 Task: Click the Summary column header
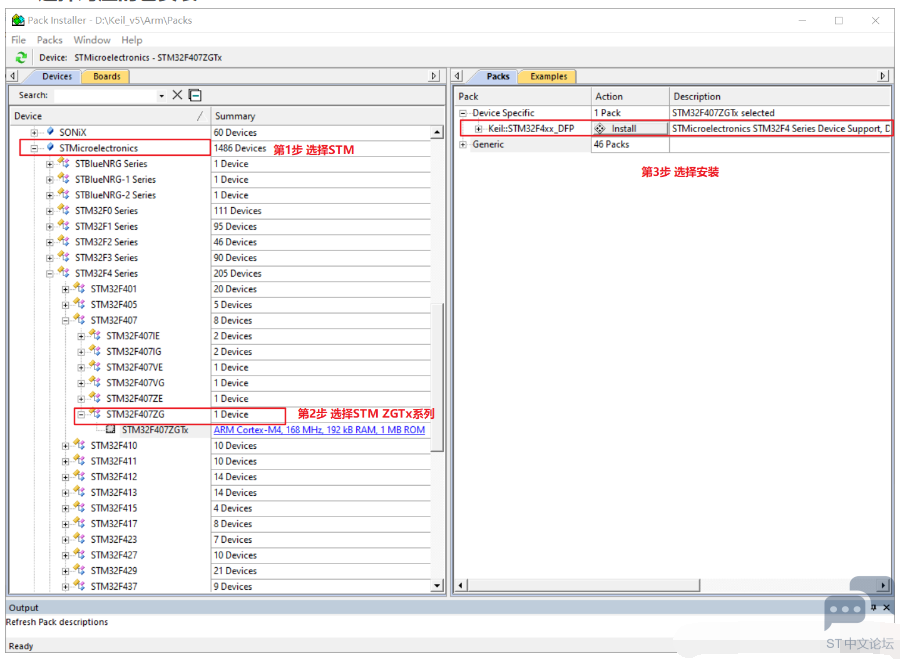click(x=321, y=116)
